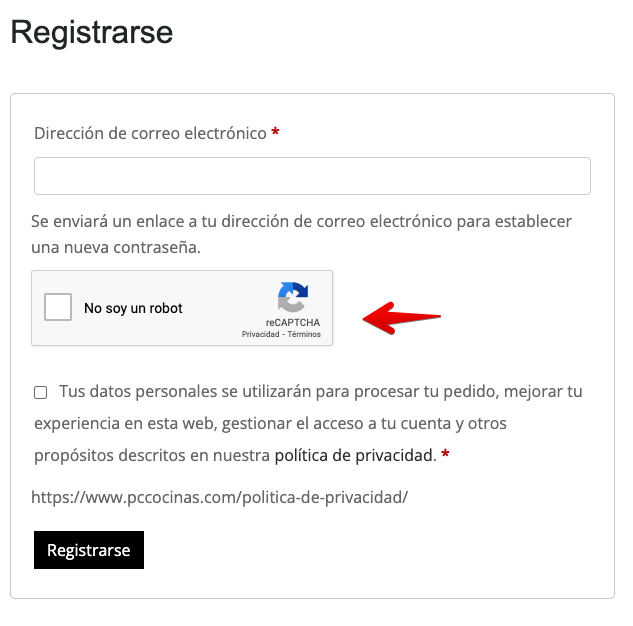Focus the email address input field
This screenshot has height=626, width=633.
312,176
